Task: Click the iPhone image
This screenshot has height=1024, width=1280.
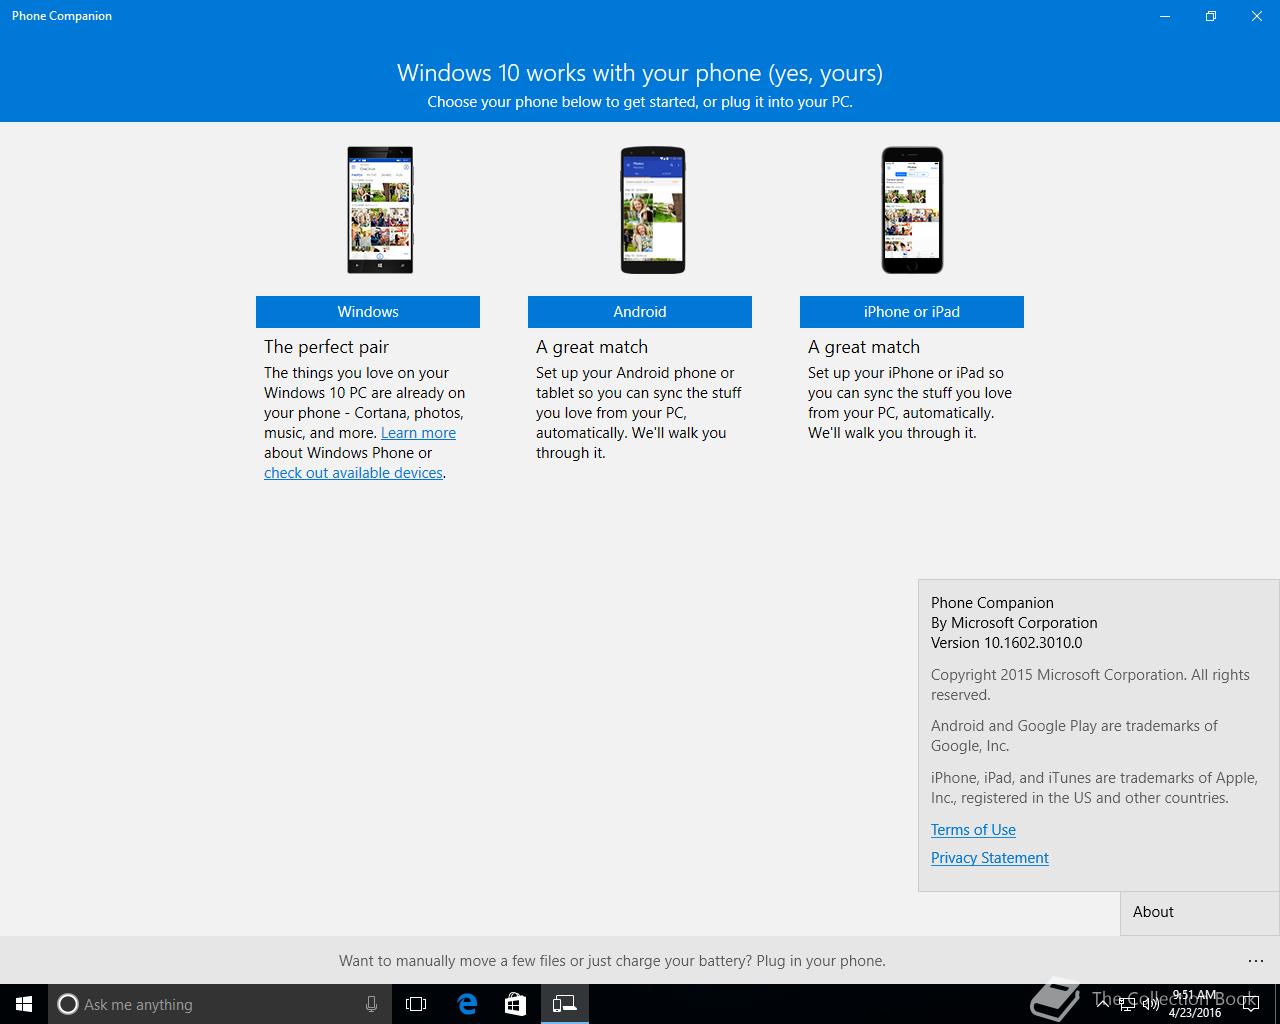Action: [912, 210]
